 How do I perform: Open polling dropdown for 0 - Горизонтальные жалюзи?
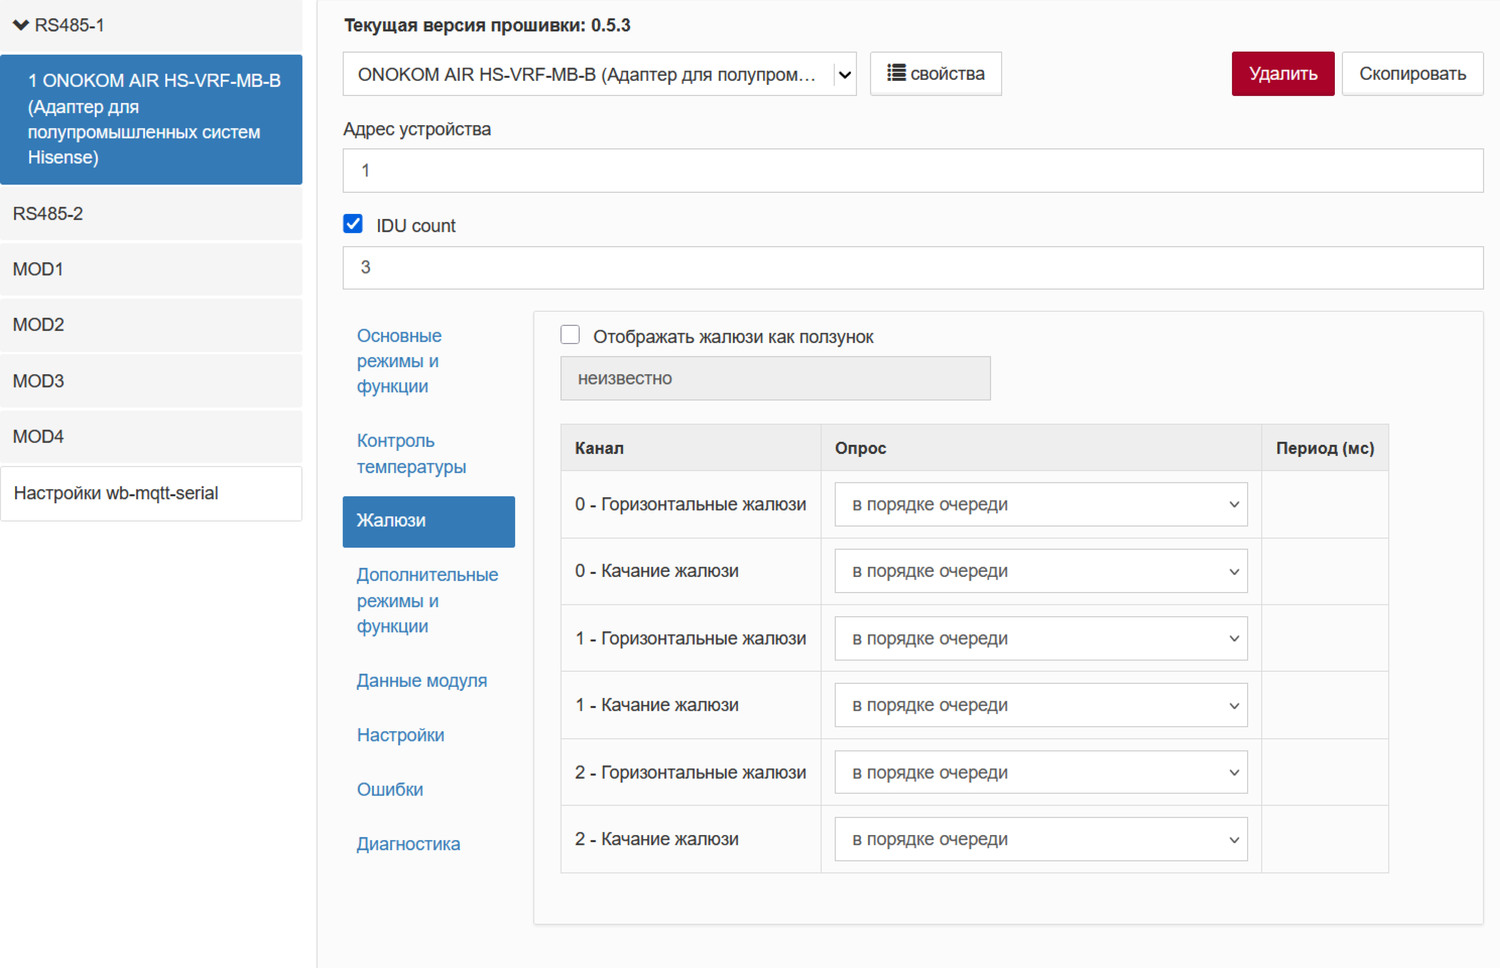[1040, 505]
